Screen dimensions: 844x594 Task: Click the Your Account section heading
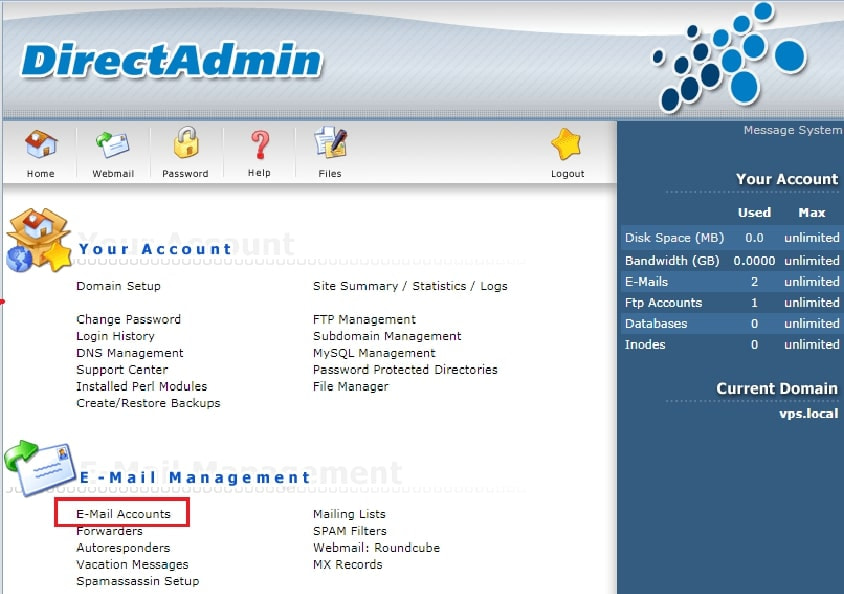pyautogui.click(x=155, y=249)
